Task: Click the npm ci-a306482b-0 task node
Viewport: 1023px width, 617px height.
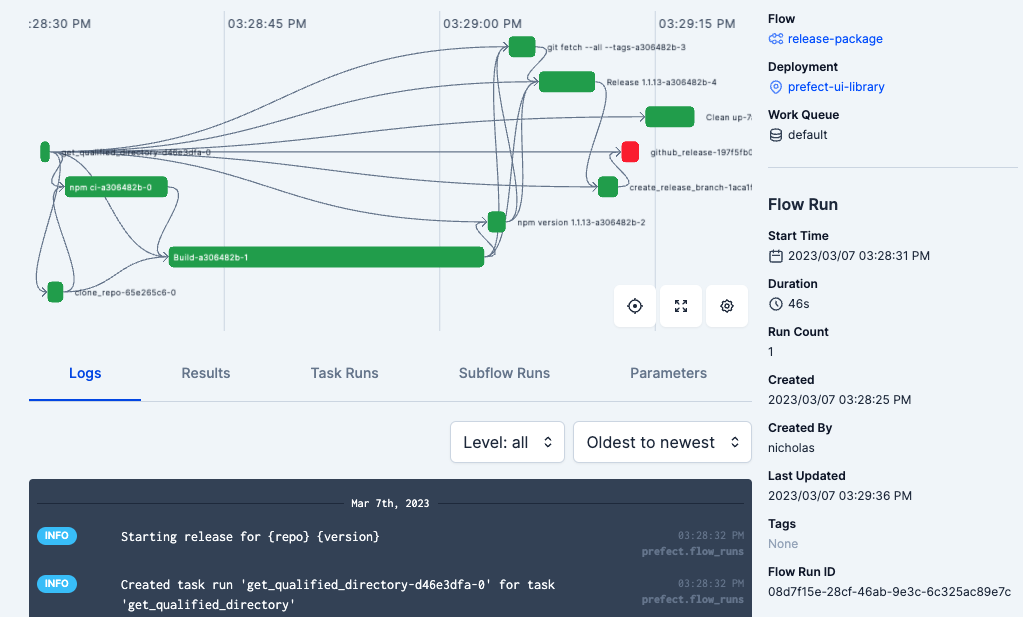Action: tap(116, 187)
